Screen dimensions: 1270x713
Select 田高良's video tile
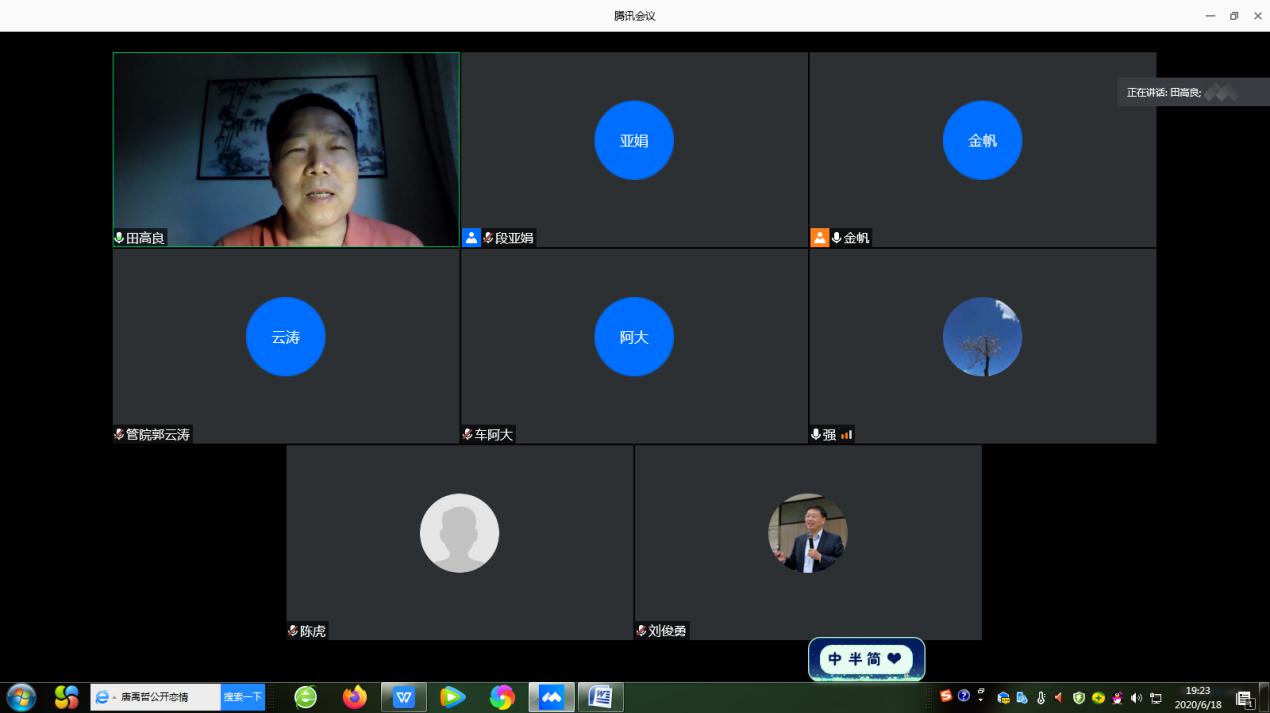click(286, 148)
